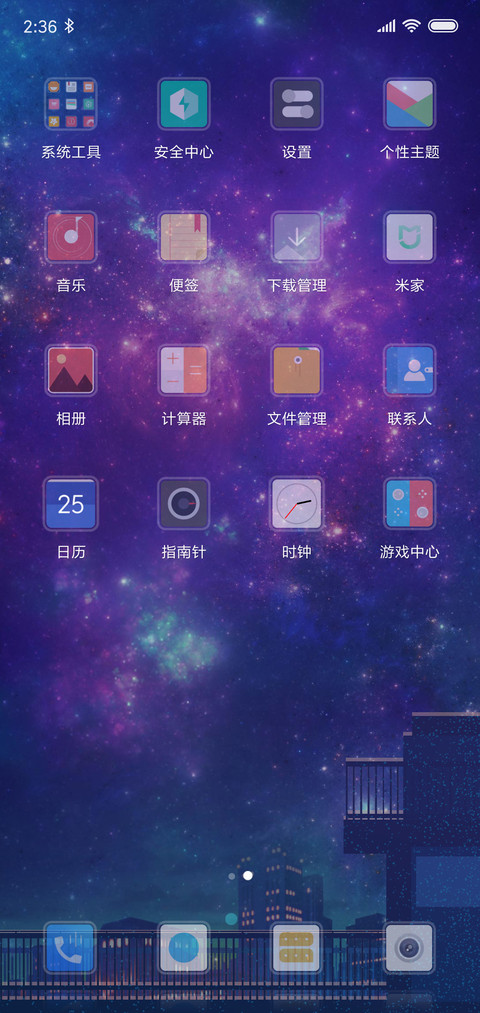This screenshot has height=1013, width=480.
Task: Tap the 便签 label text
Action: [x=184, y=286]
